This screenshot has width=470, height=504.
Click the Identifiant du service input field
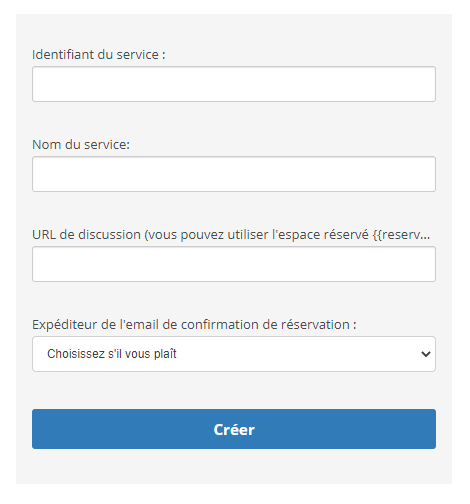[x=234, y=84]
